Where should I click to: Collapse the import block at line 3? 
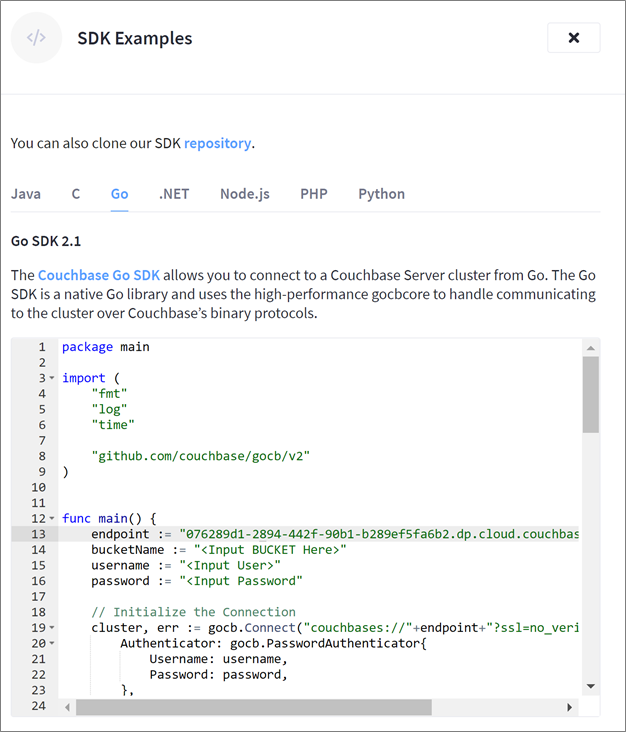[52, 378]
